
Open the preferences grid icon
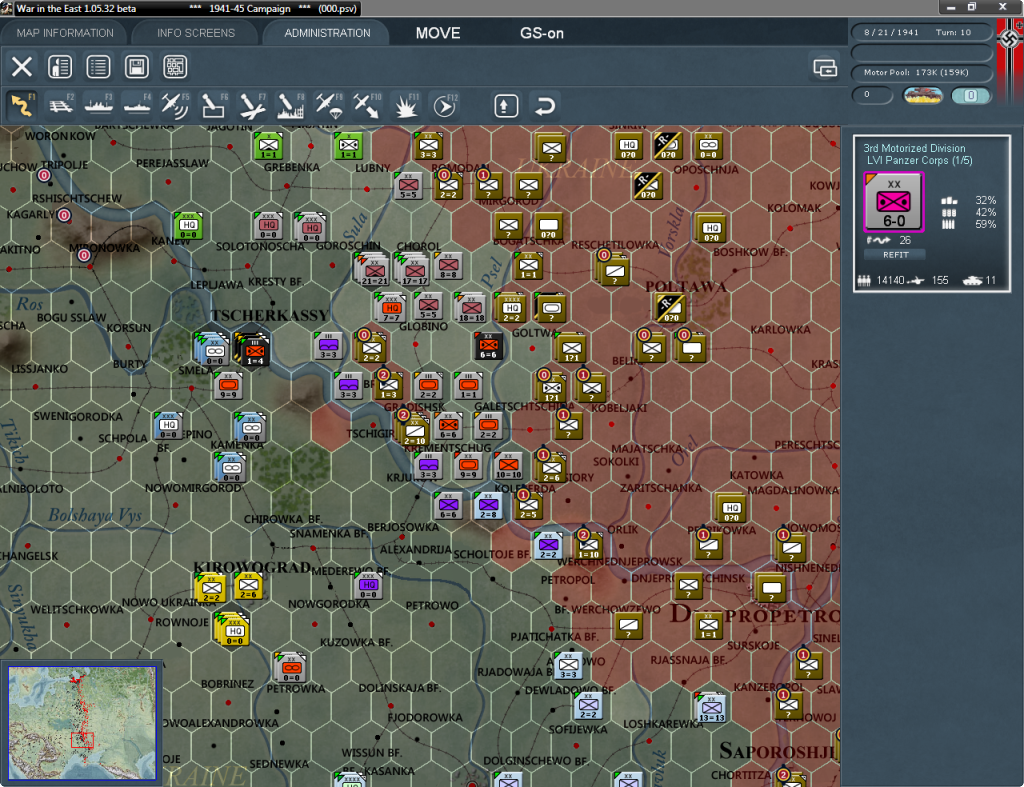(x=175, y=67)
